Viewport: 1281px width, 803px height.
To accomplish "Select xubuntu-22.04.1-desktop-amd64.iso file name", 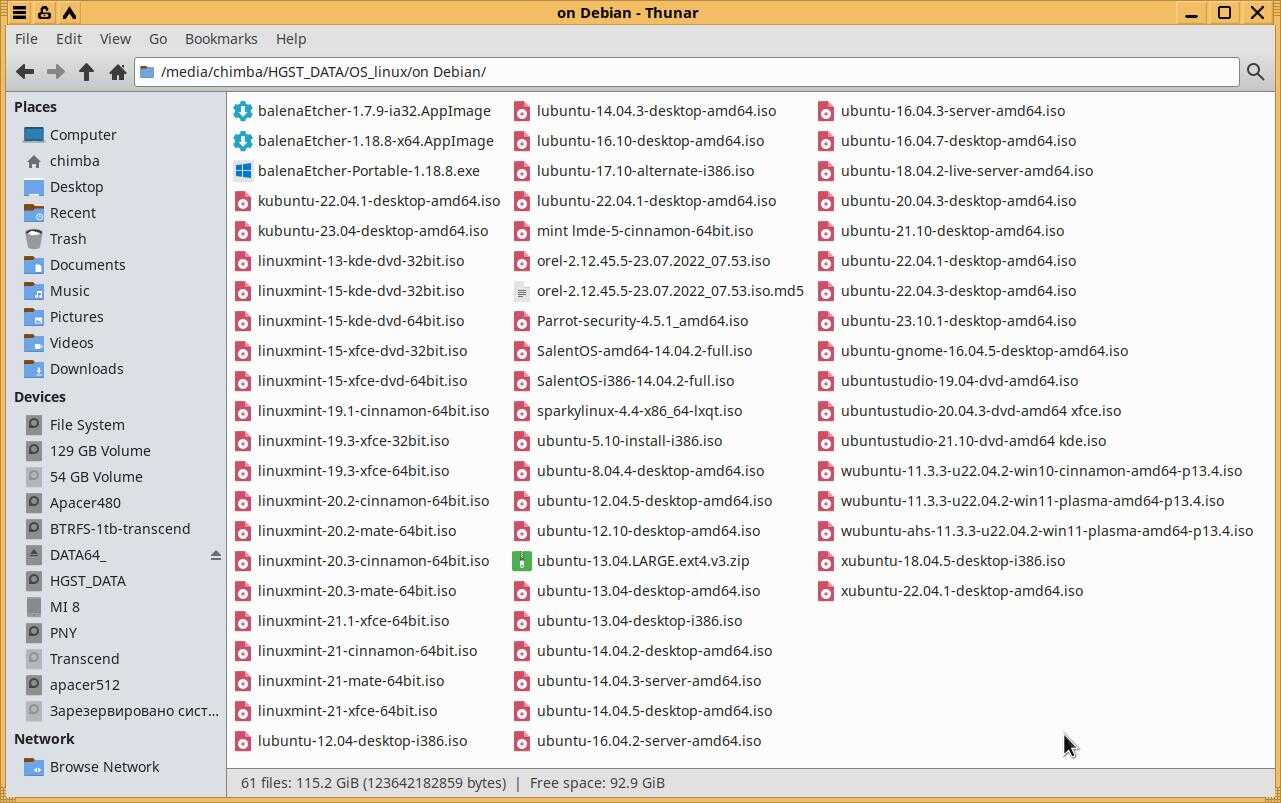I will click(962, 591).
